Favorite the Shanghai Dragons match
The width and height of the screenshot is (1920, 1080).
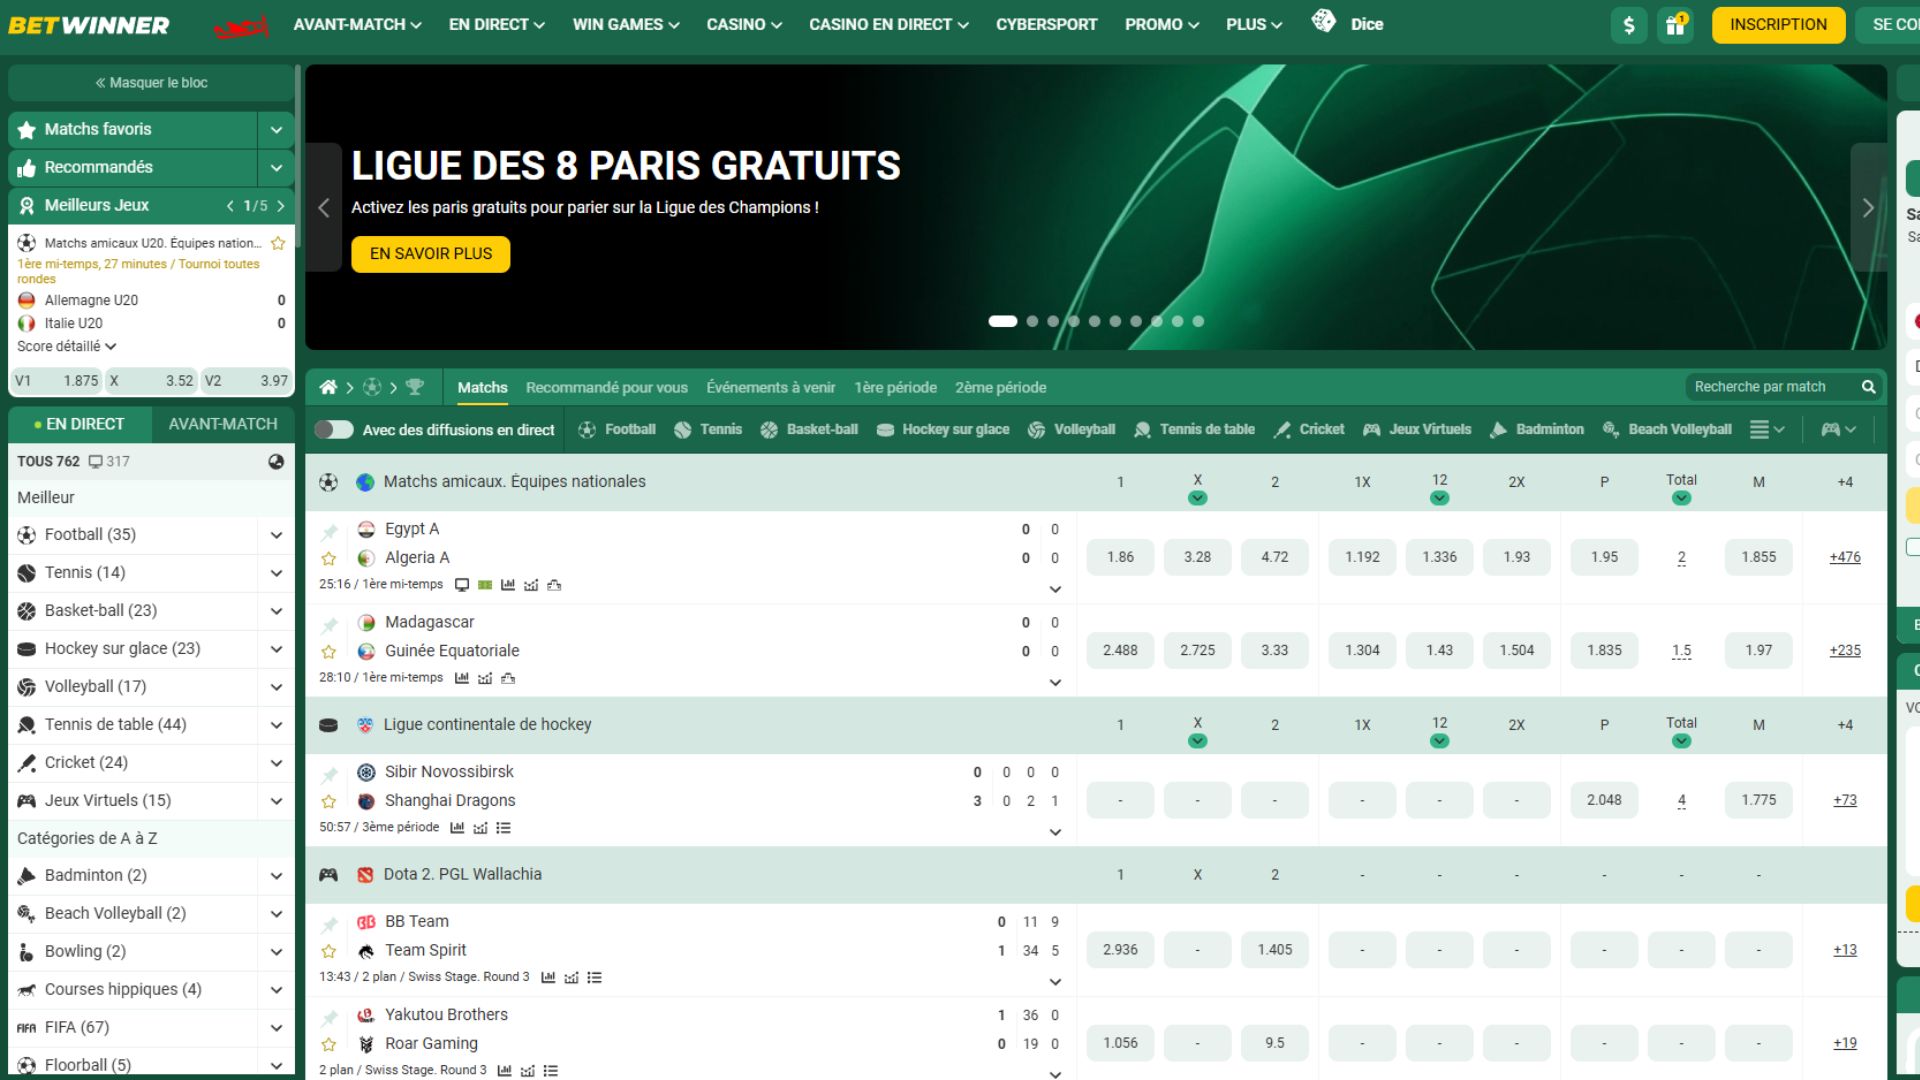[329, 800]
